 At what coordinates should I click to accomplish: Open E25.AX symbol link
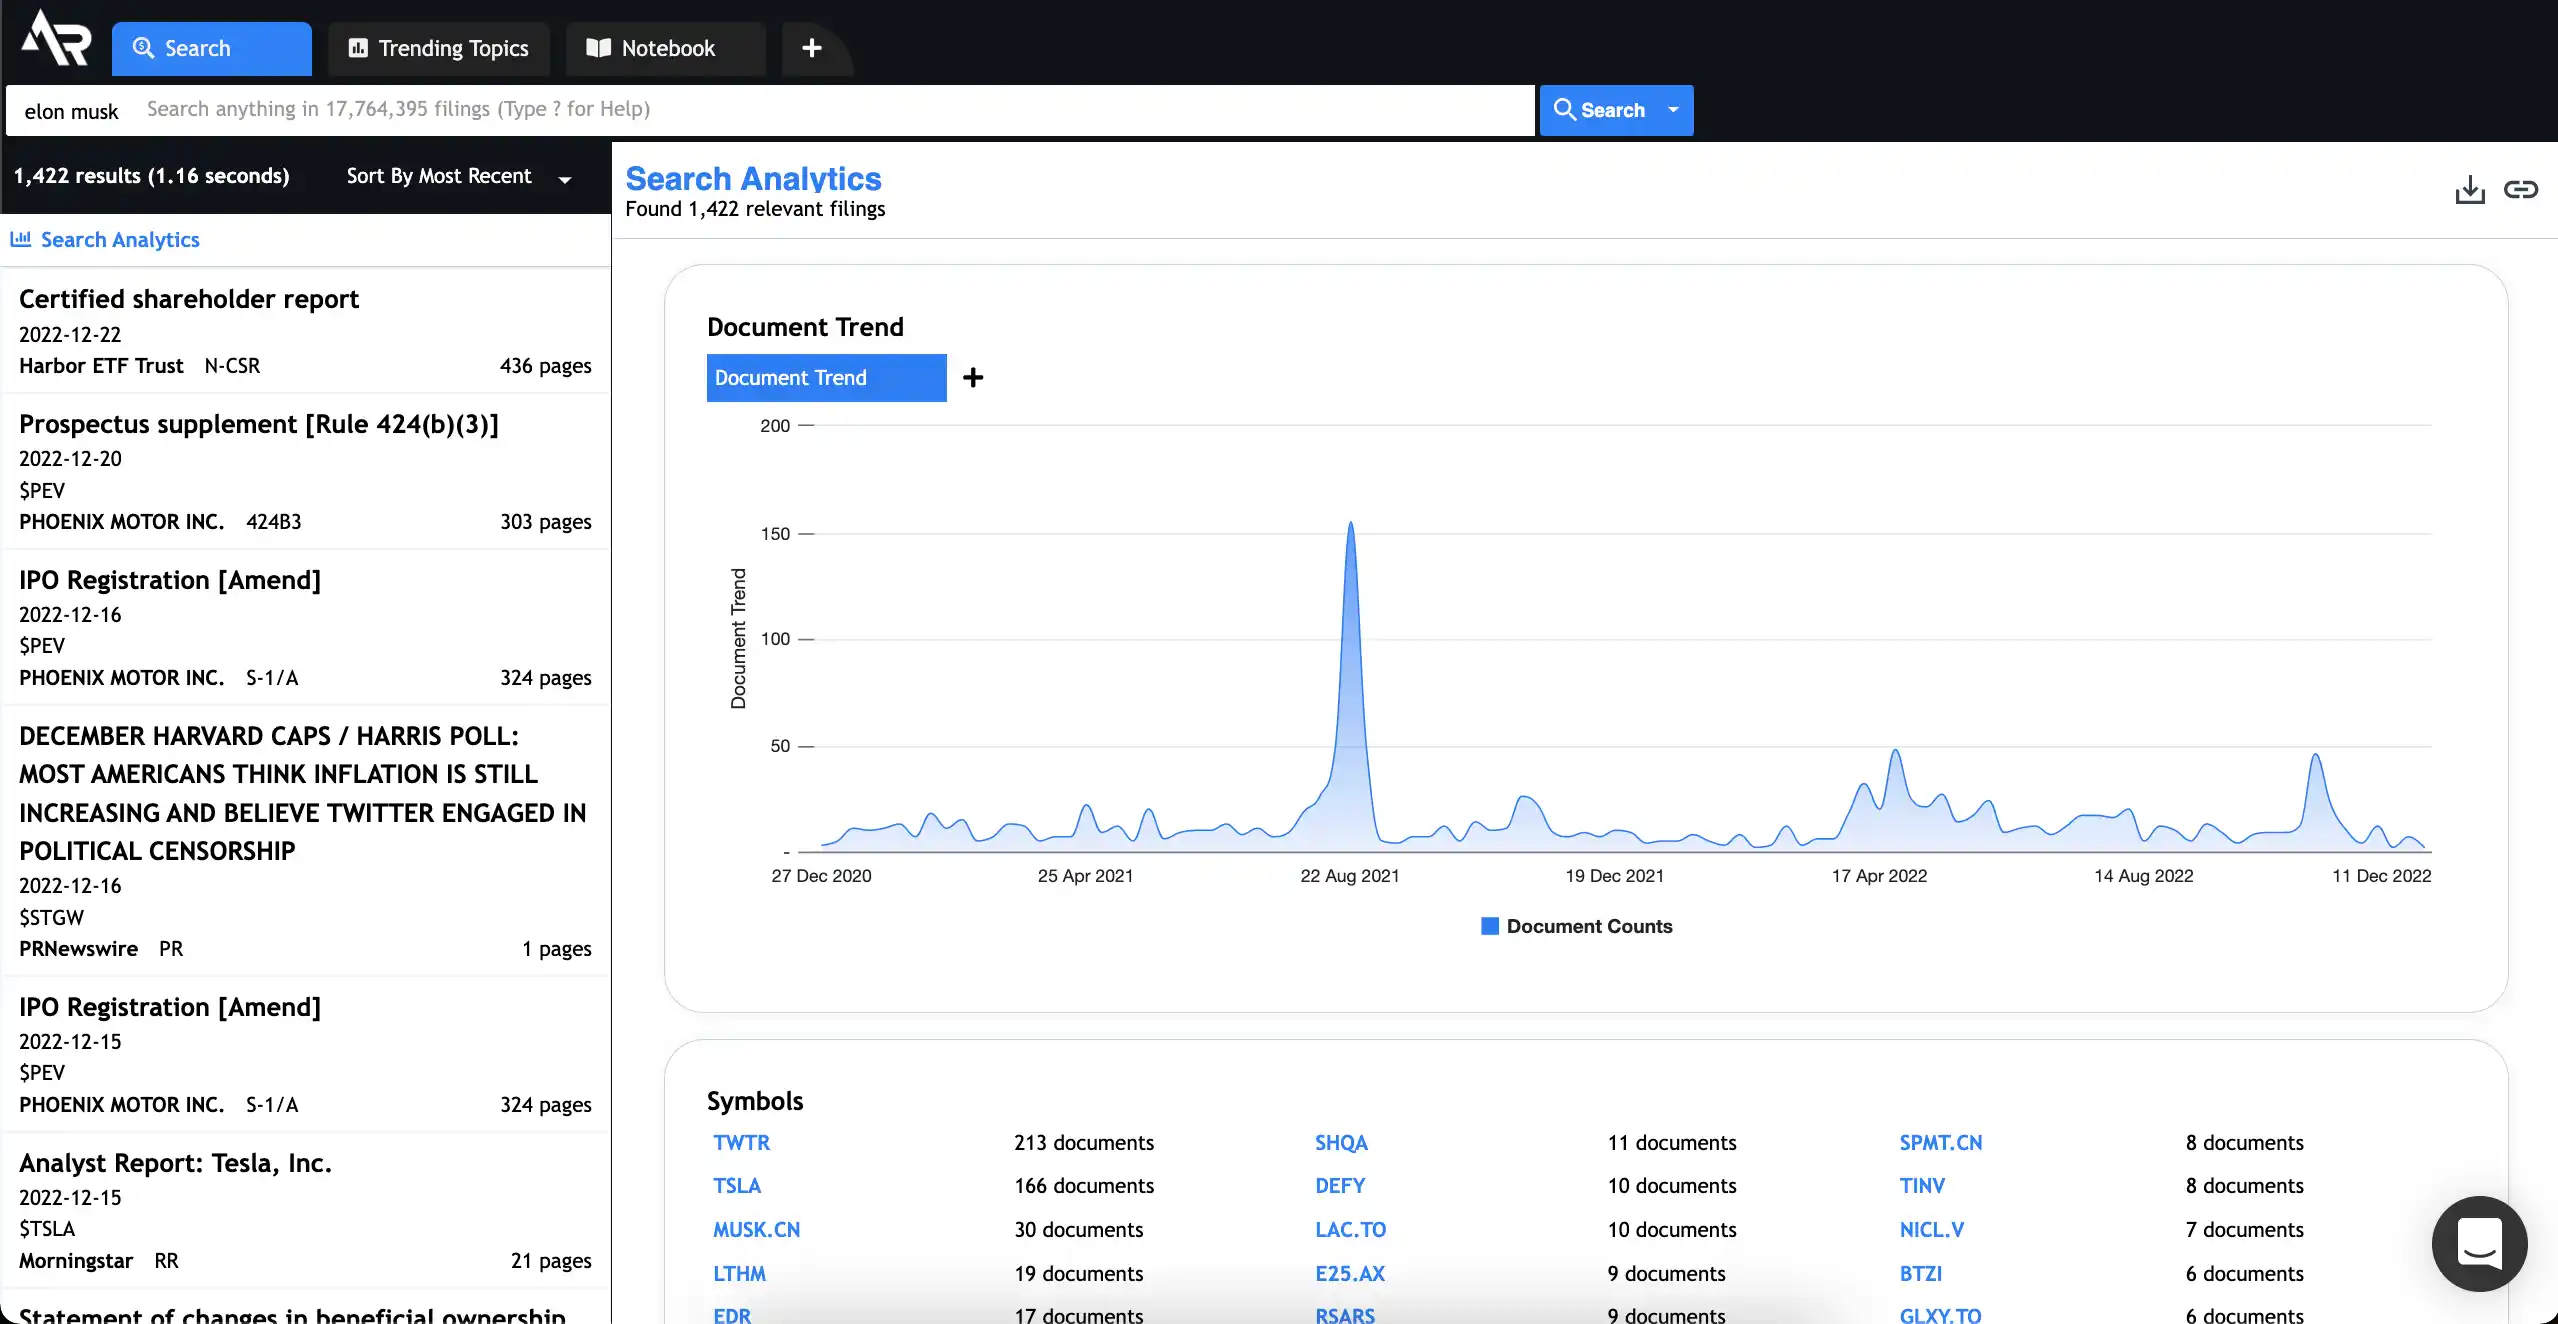tap(1350, 1274)
